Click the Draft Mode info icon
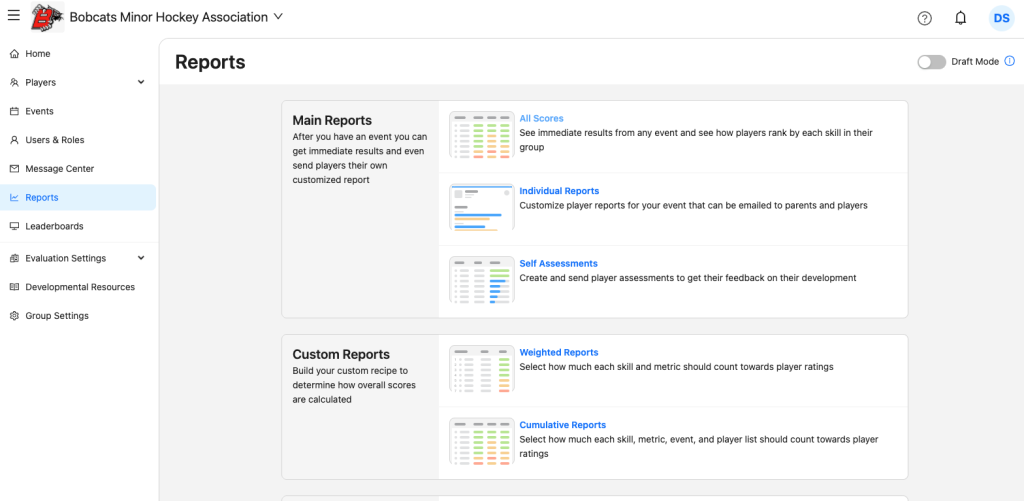1024x501 pixels. click(x=1009, y=62)
